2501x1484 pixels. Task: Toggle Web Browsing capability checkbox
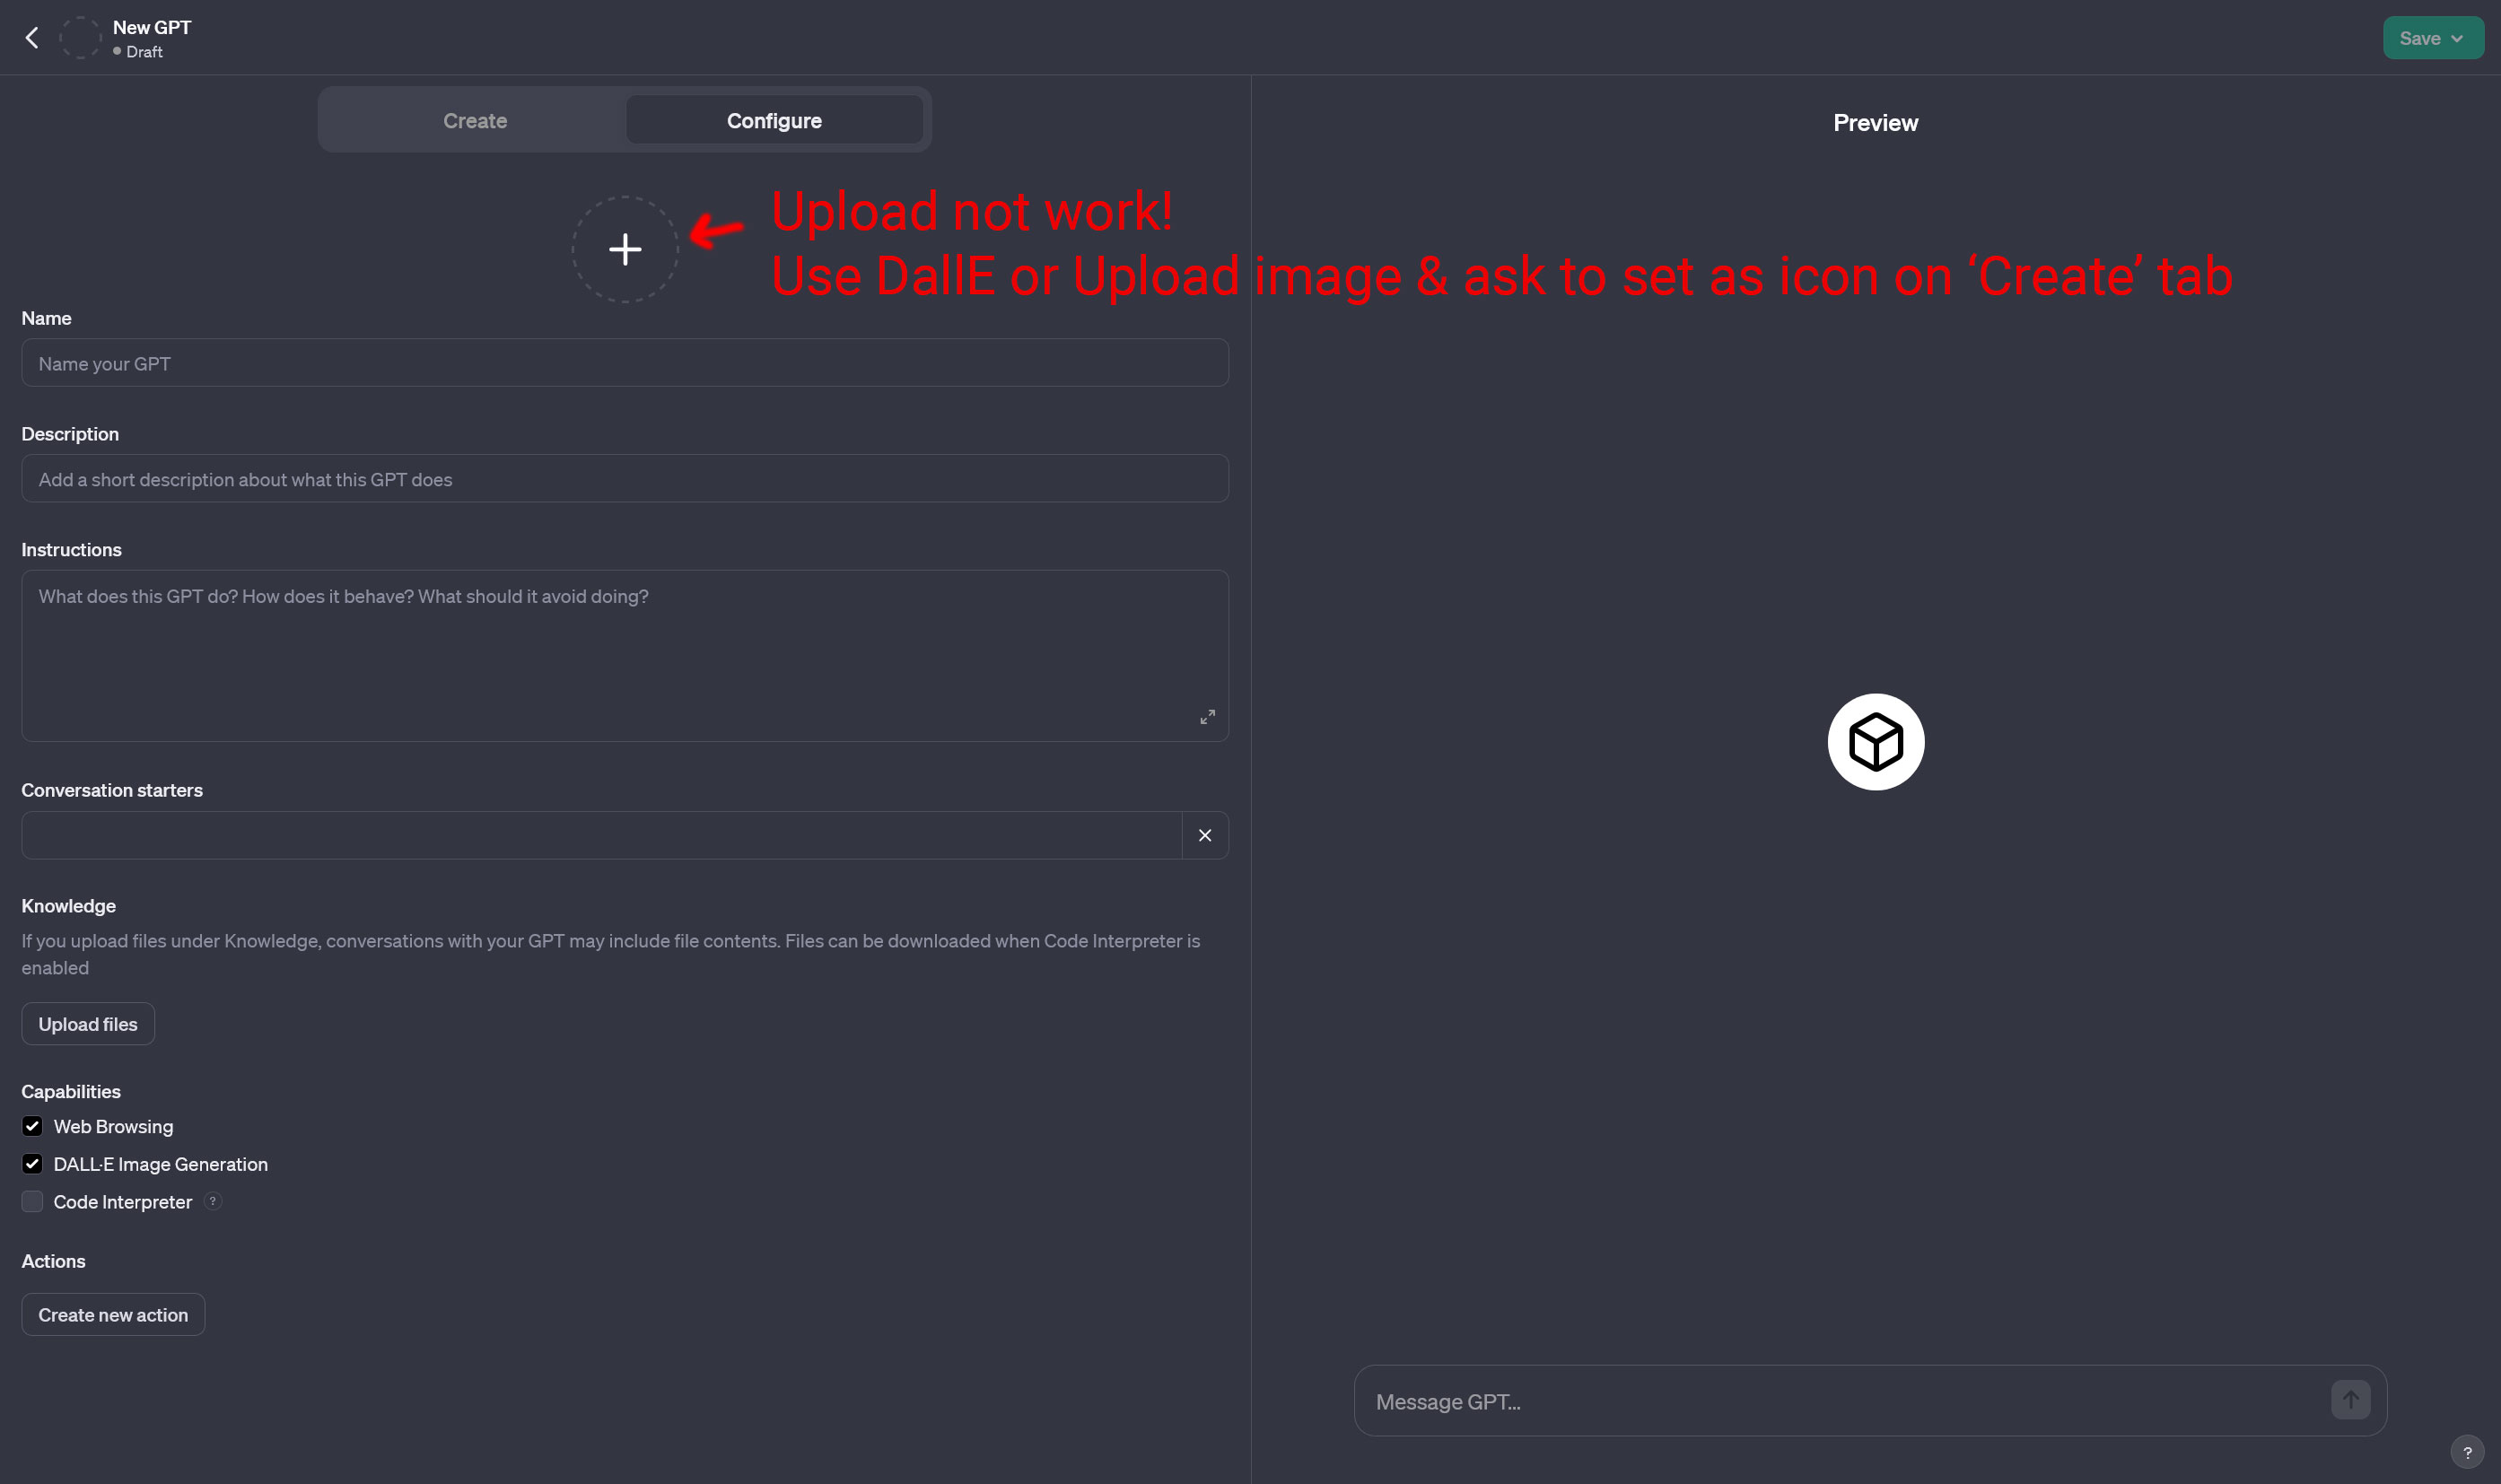[31, 1127]
